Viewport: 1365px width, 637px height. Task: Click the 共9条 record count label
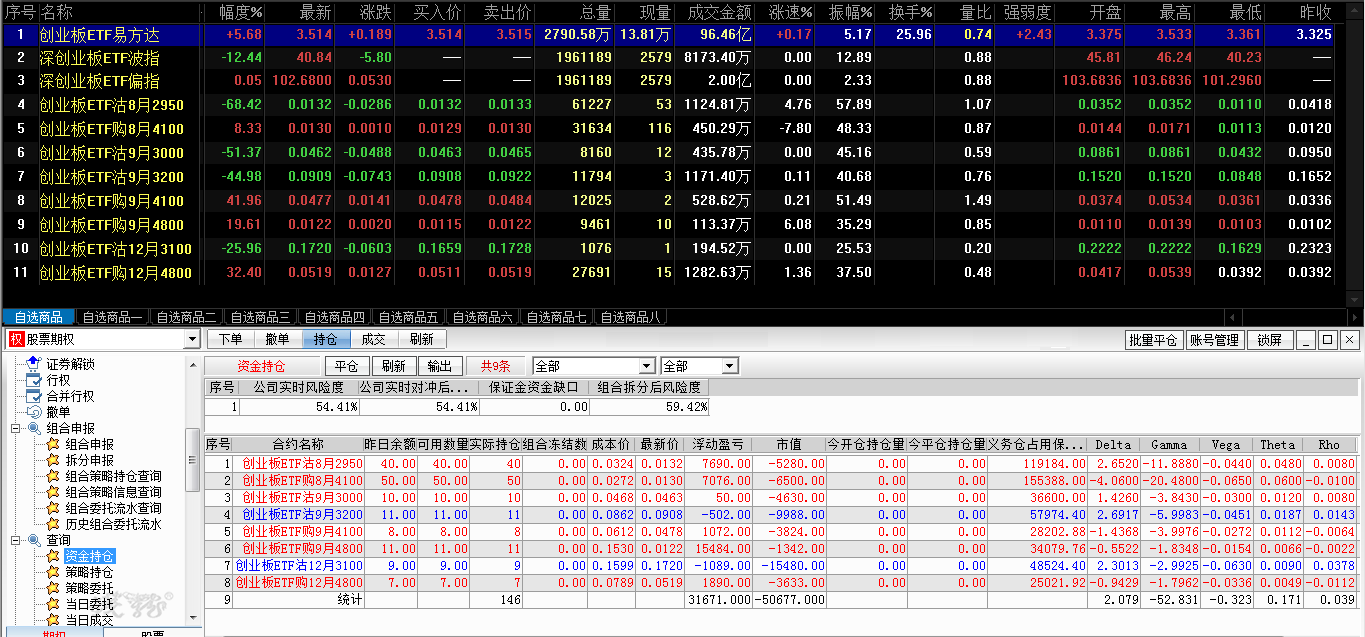(x=496, y=367)
